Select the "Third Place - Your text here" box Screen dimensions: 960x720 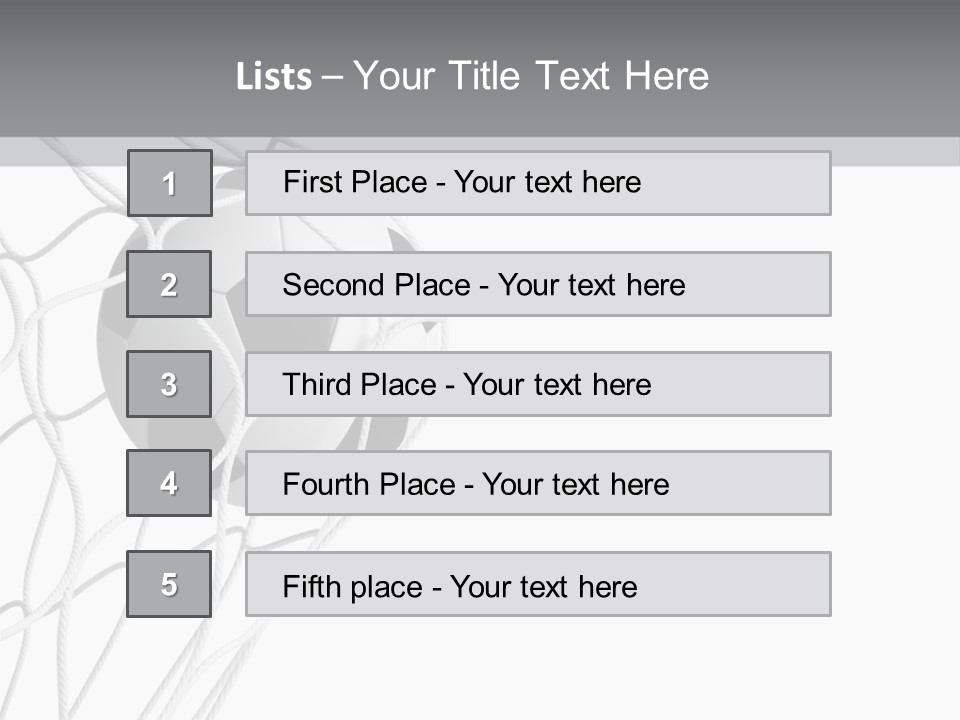[x=538, y=384]
